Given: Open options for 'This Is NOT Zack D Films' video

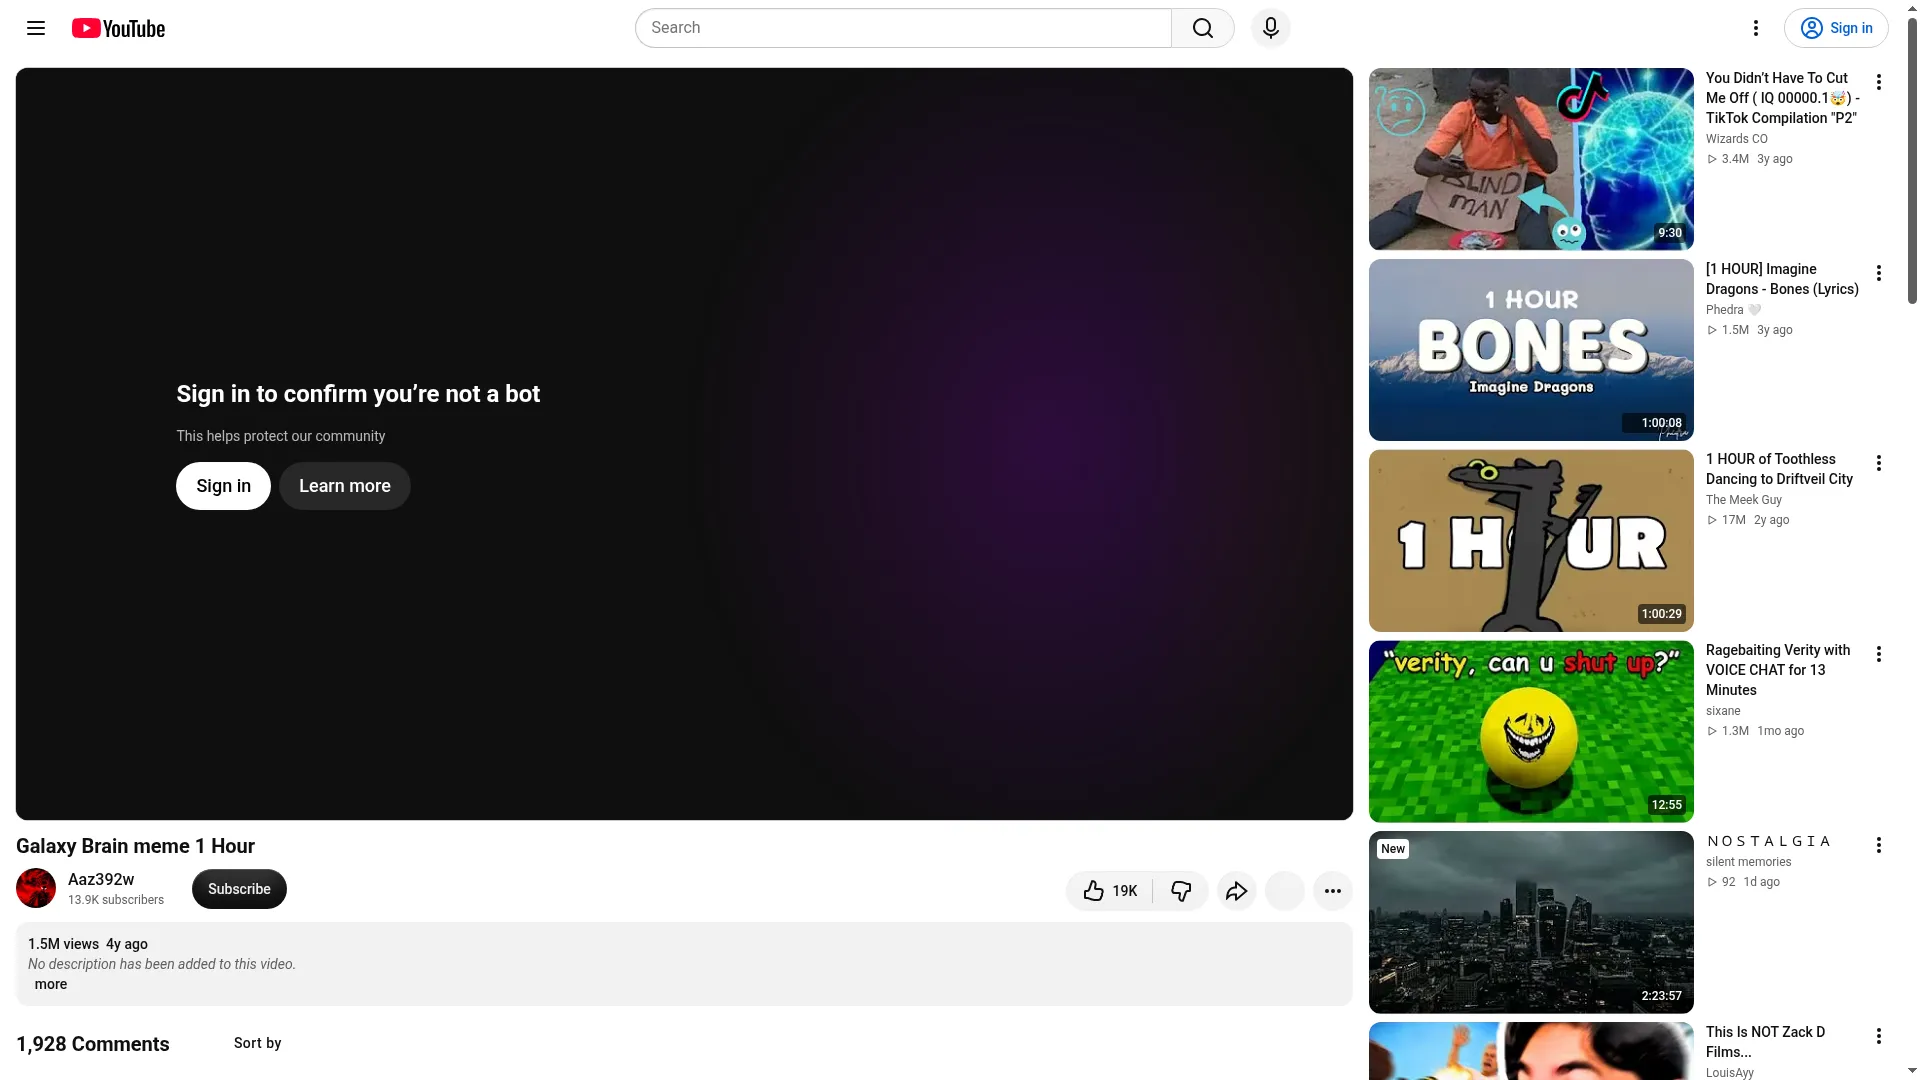Looking at the screenshot, I should (1879, 1036).
